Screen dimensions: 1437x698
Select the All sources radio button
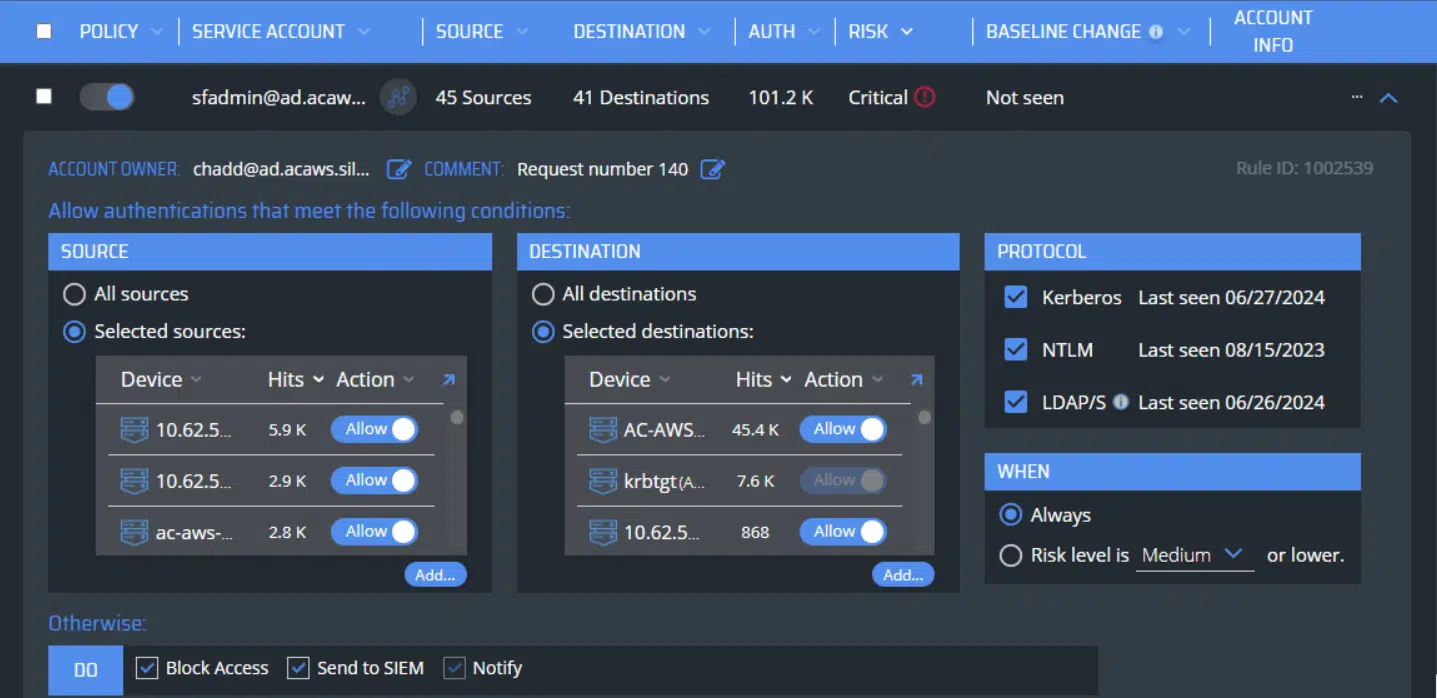pos(74,294)
